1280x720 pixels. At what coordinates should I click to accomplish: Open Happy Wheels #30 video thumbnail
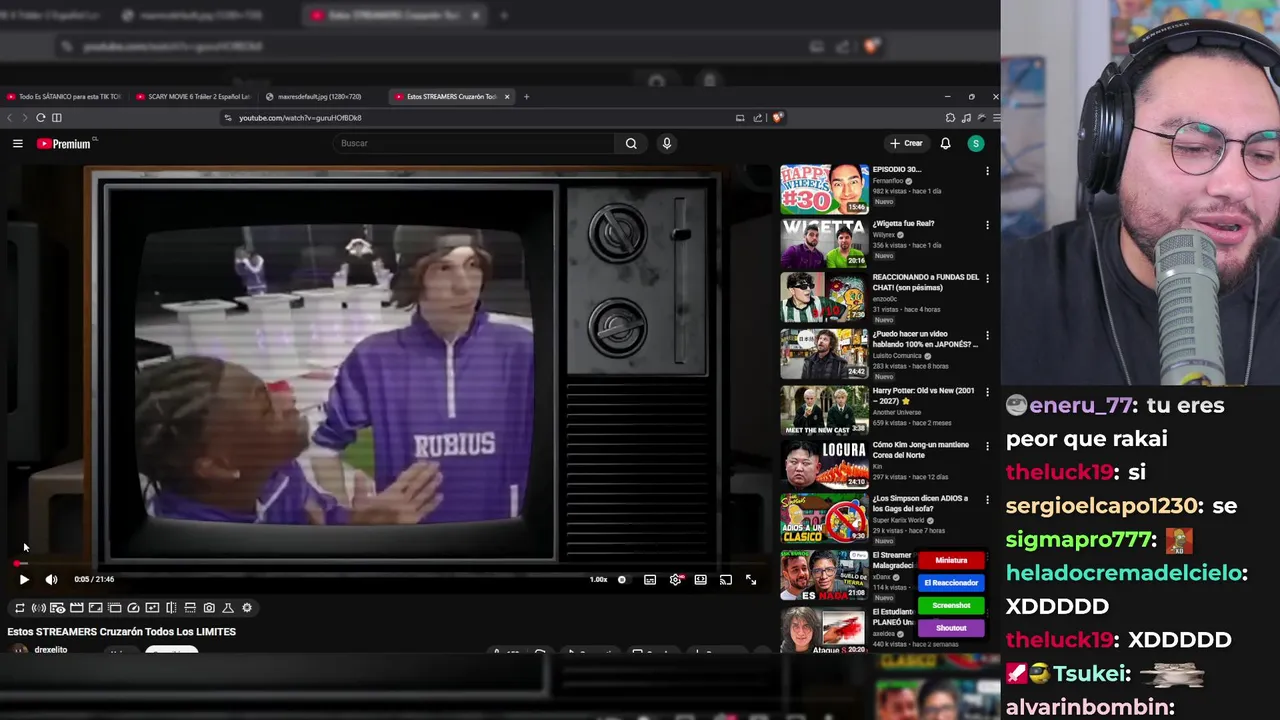[824, 189]
